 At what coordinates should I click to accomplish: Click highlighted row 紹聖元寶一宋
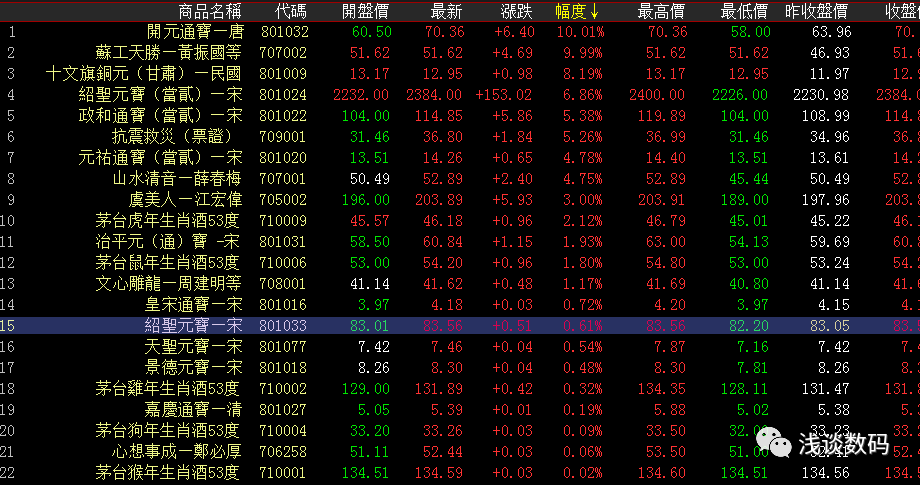[x=460, y=325]
